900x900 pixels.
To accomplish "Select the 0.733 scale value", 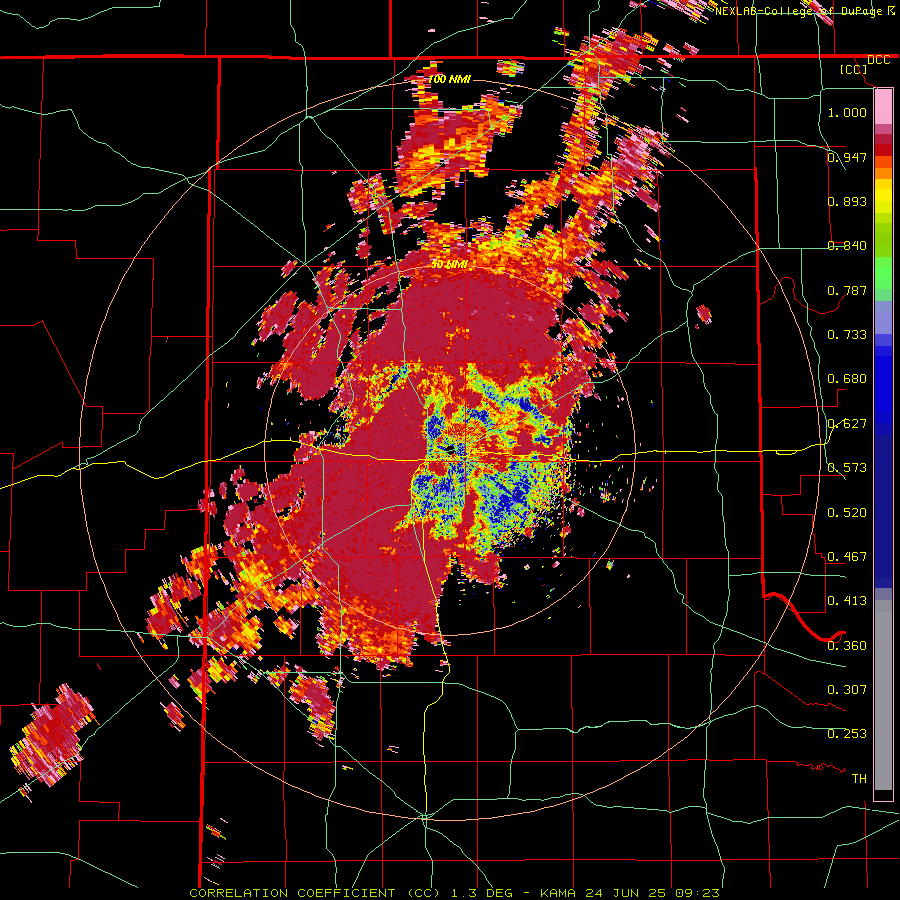I will [847, 335].
